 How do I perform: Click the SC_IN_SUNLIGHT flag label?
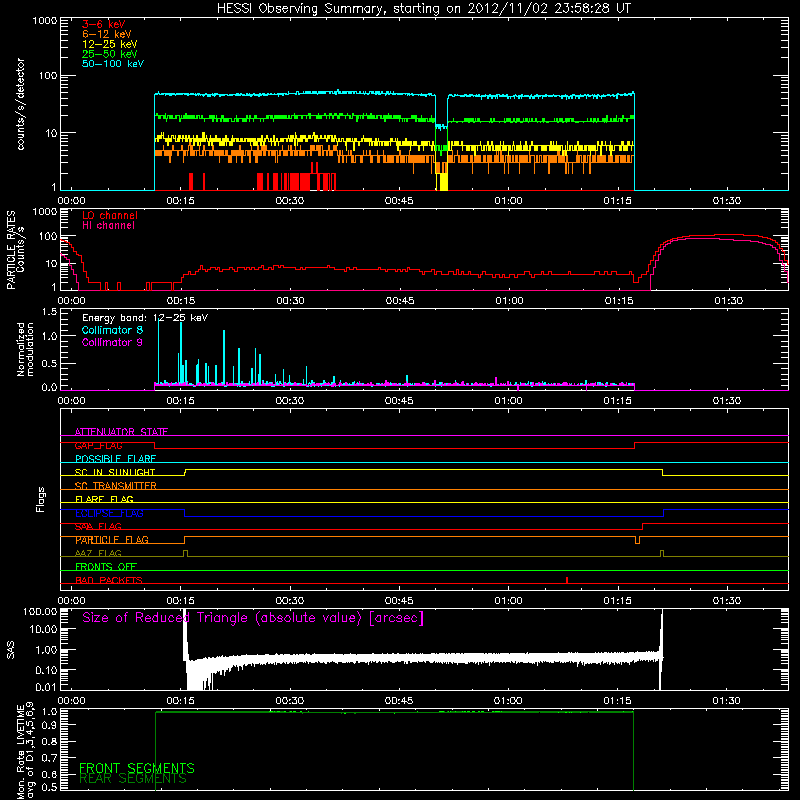115,472
